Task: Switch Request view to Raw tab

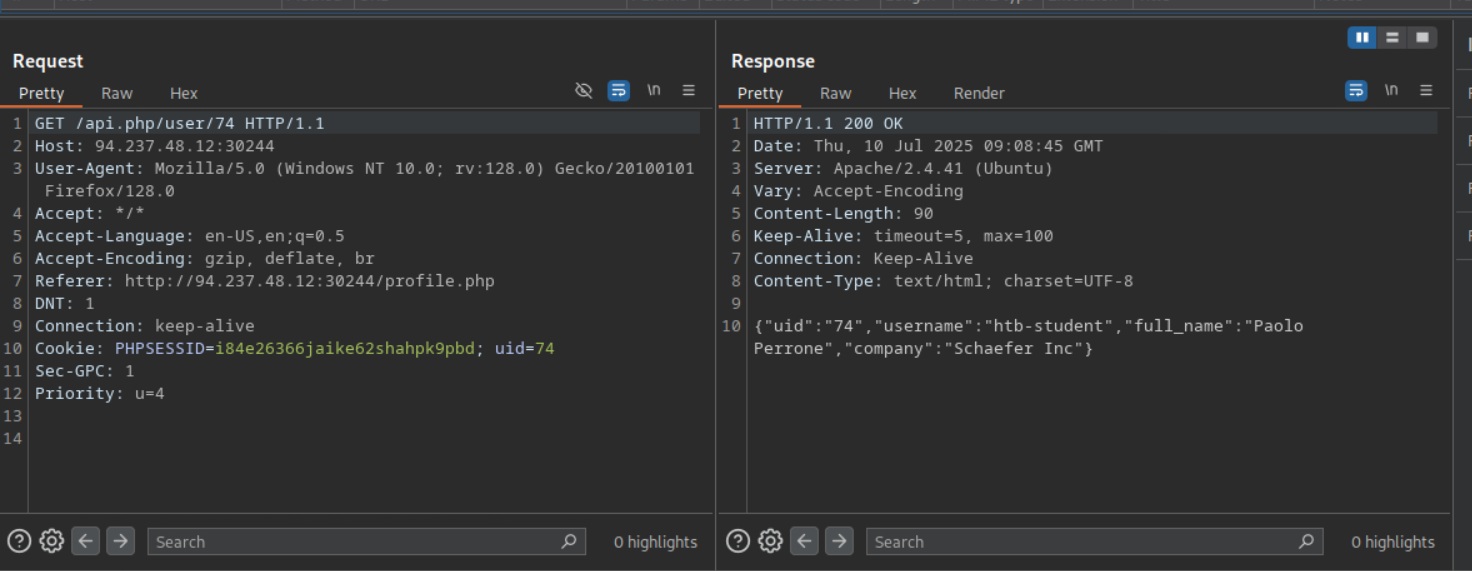Action: click(116, 93)
